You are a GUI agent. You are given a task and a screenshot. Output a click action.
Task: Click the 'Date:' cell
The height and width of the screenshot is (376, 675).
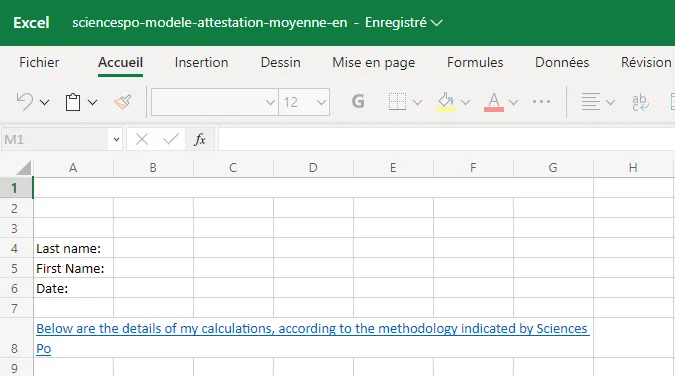74,288
